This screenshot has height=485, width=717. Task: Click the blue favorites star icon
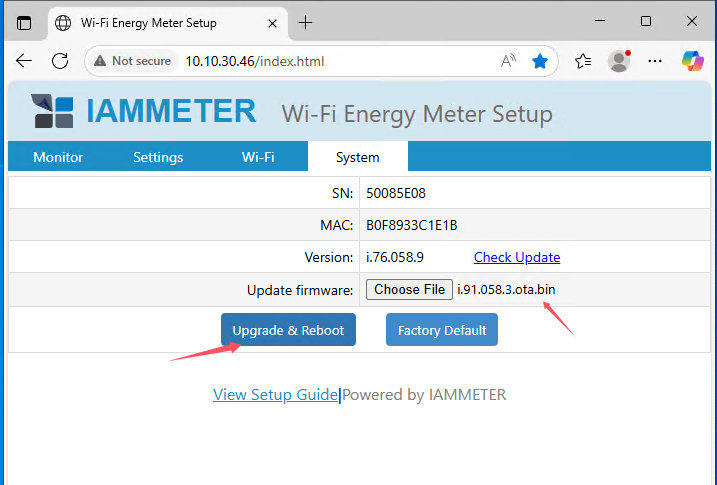point(540,61)
